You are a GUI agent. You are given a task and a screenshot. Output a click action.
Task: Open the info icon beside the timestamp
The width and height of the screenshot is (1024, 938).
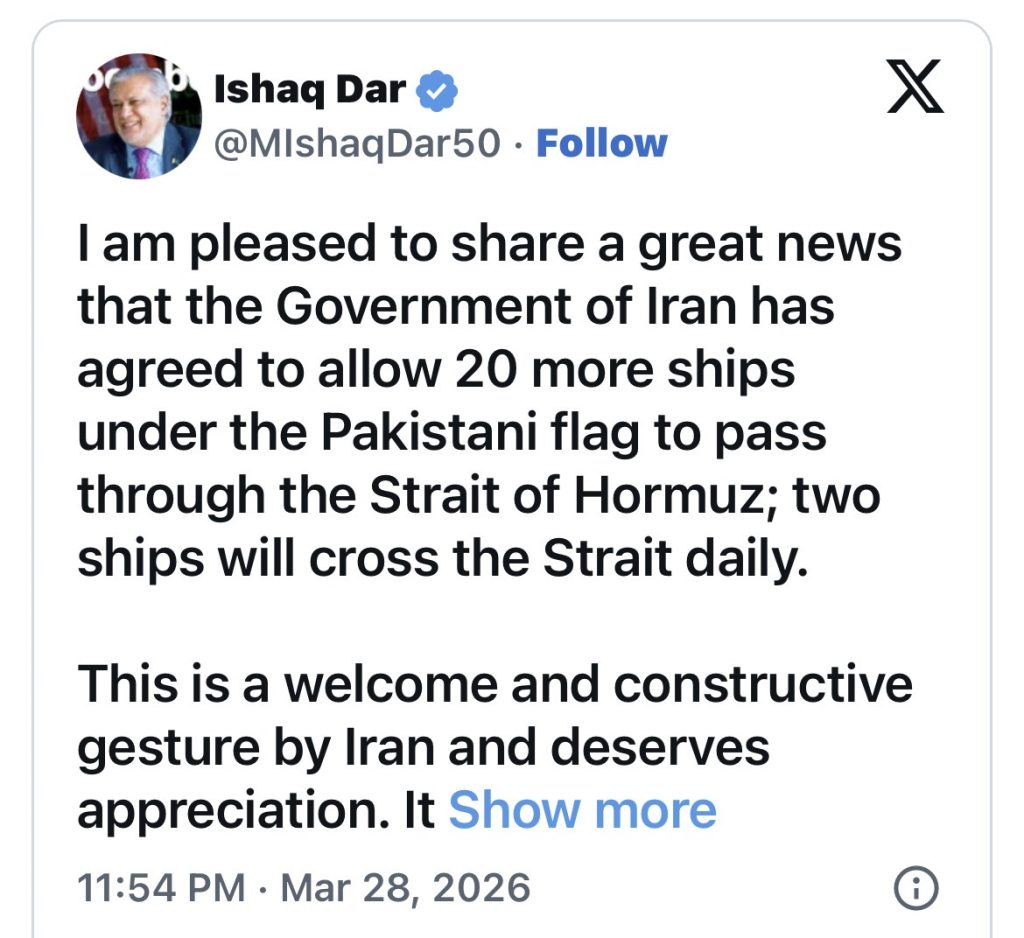pyautogui.click(x=915, y=886)
